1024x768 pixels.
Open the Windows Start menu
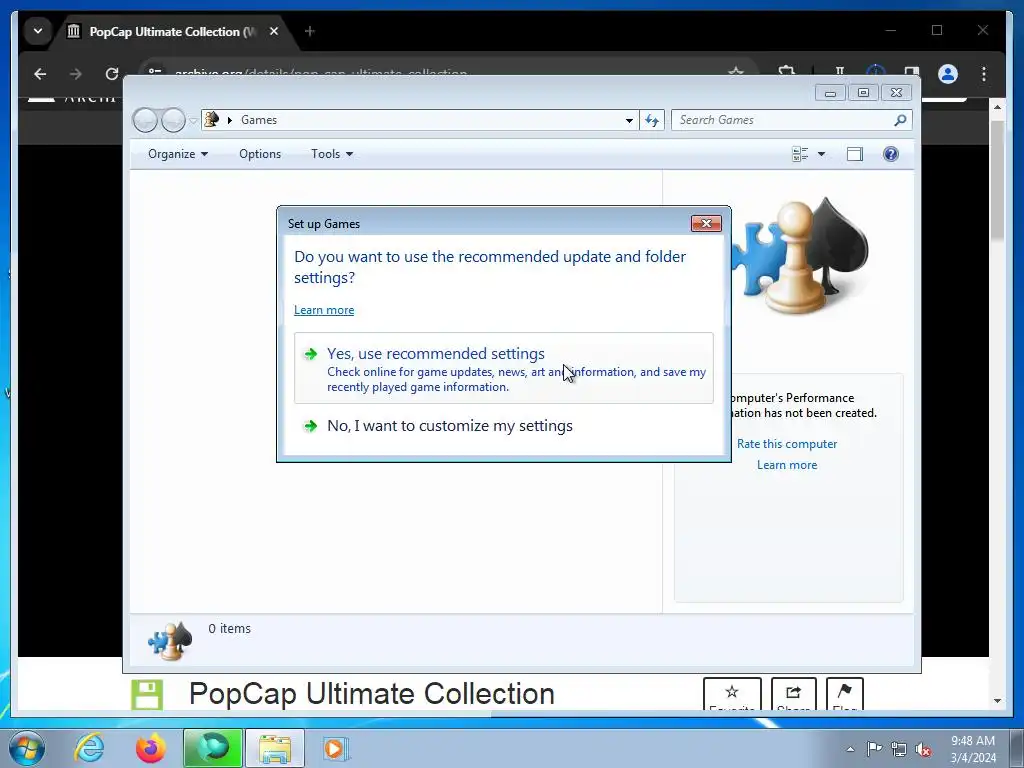tap(26, 748)
